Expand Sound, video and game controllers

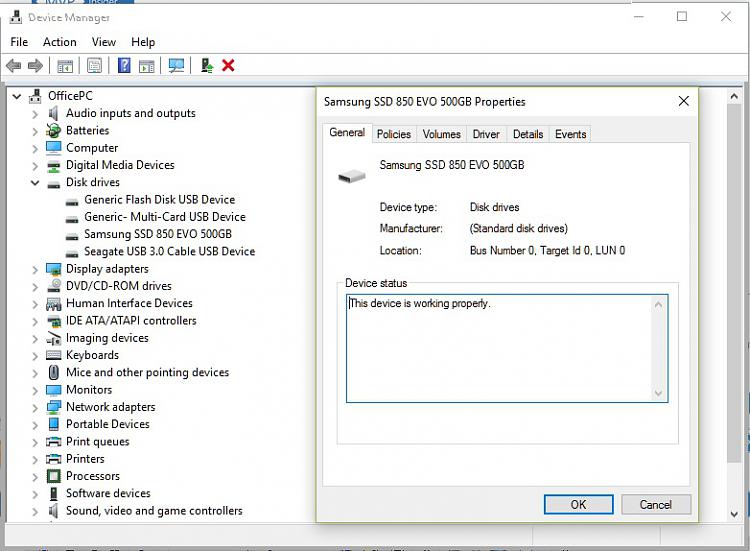point(35,511)
